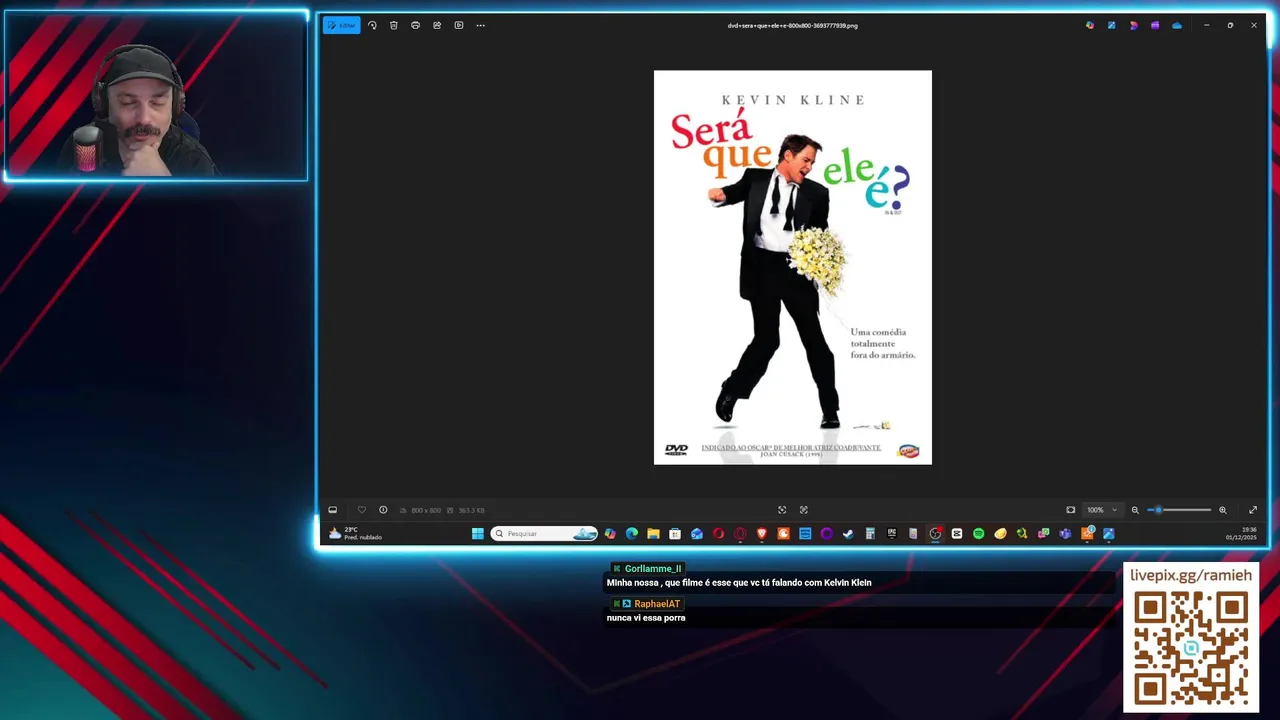Click the file name in the title bar
Viewport: 1280px width, 720px height.
pyautogui.click(x=793, y=25)
